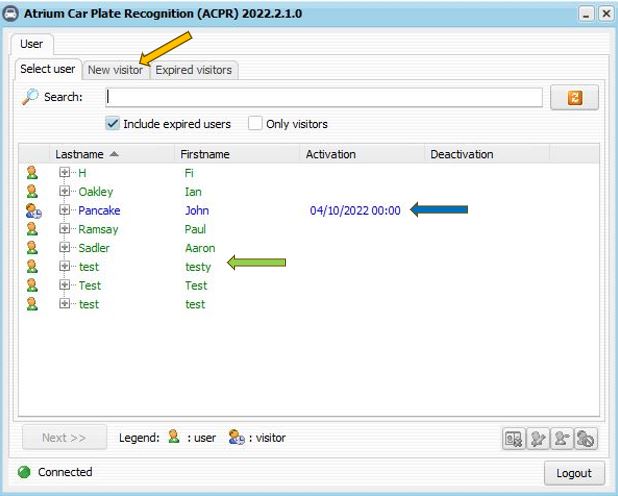
Task: Click the car icon in title bar
Action: click(x=10, y=13)
